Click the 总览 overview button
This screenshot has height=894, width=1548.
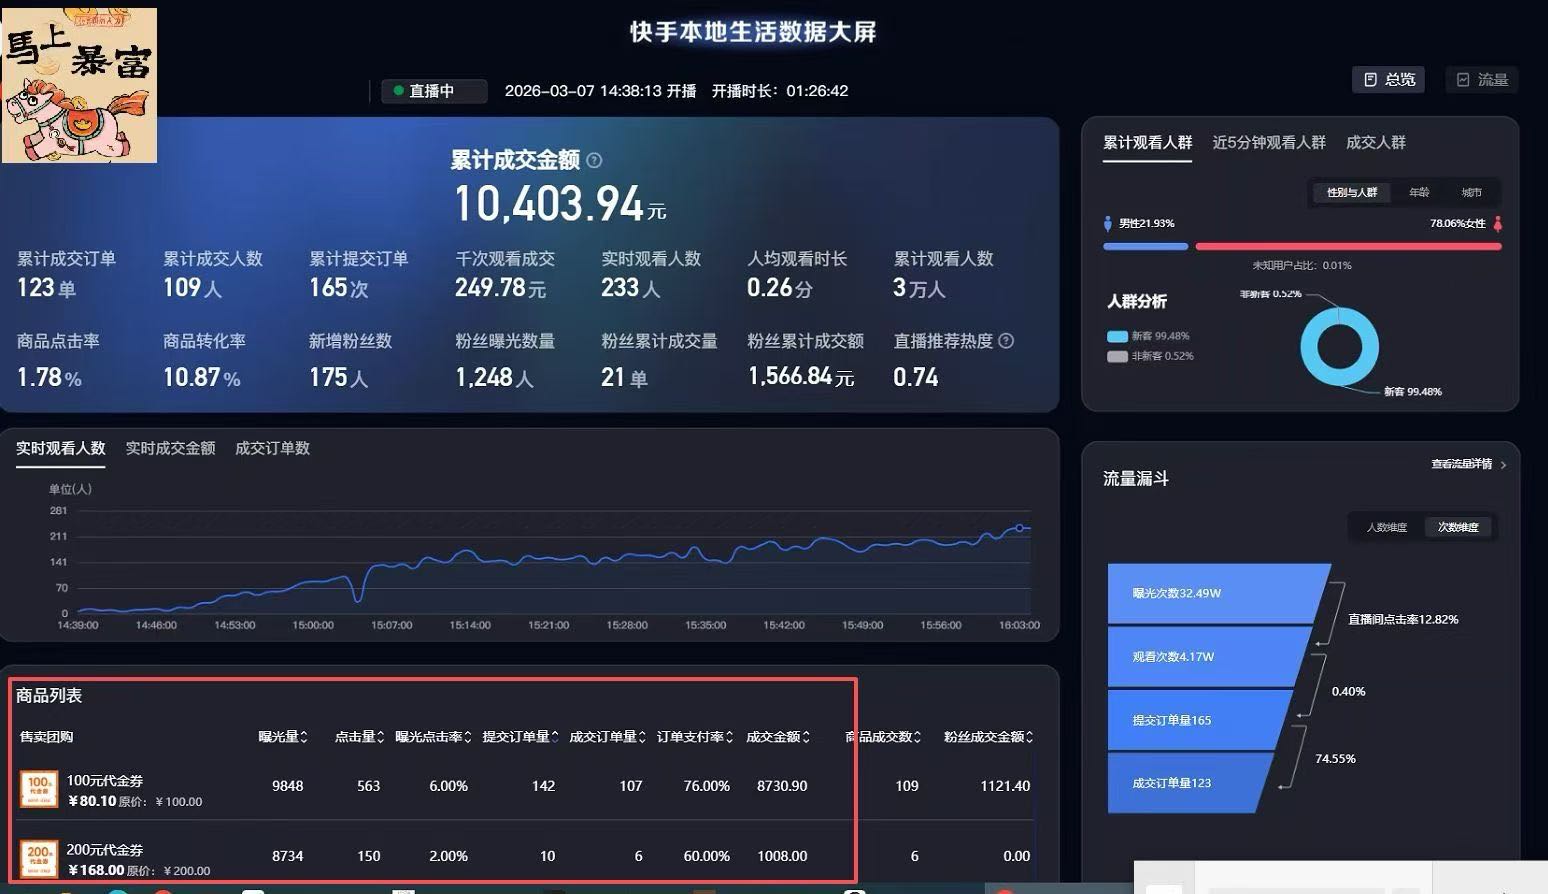click(1388, 79)
